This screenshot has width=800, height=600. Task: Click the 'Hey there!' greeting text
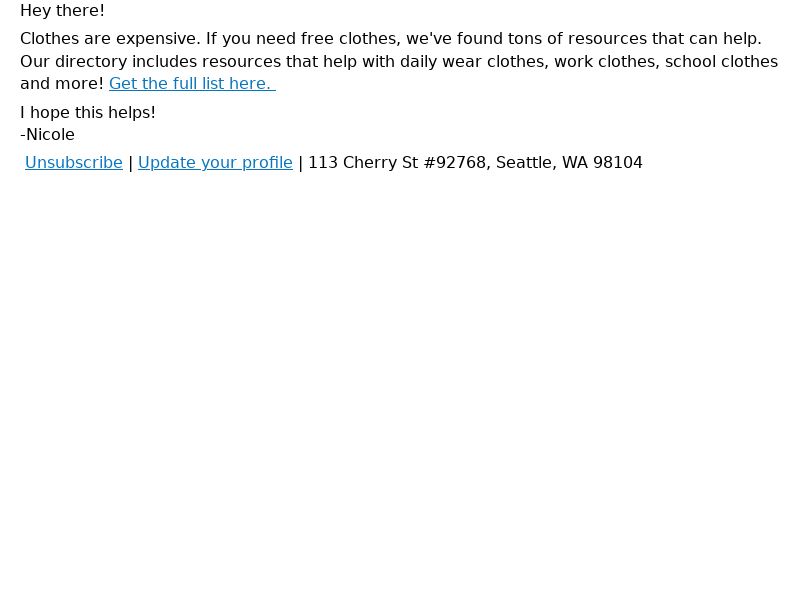point(62,11)
